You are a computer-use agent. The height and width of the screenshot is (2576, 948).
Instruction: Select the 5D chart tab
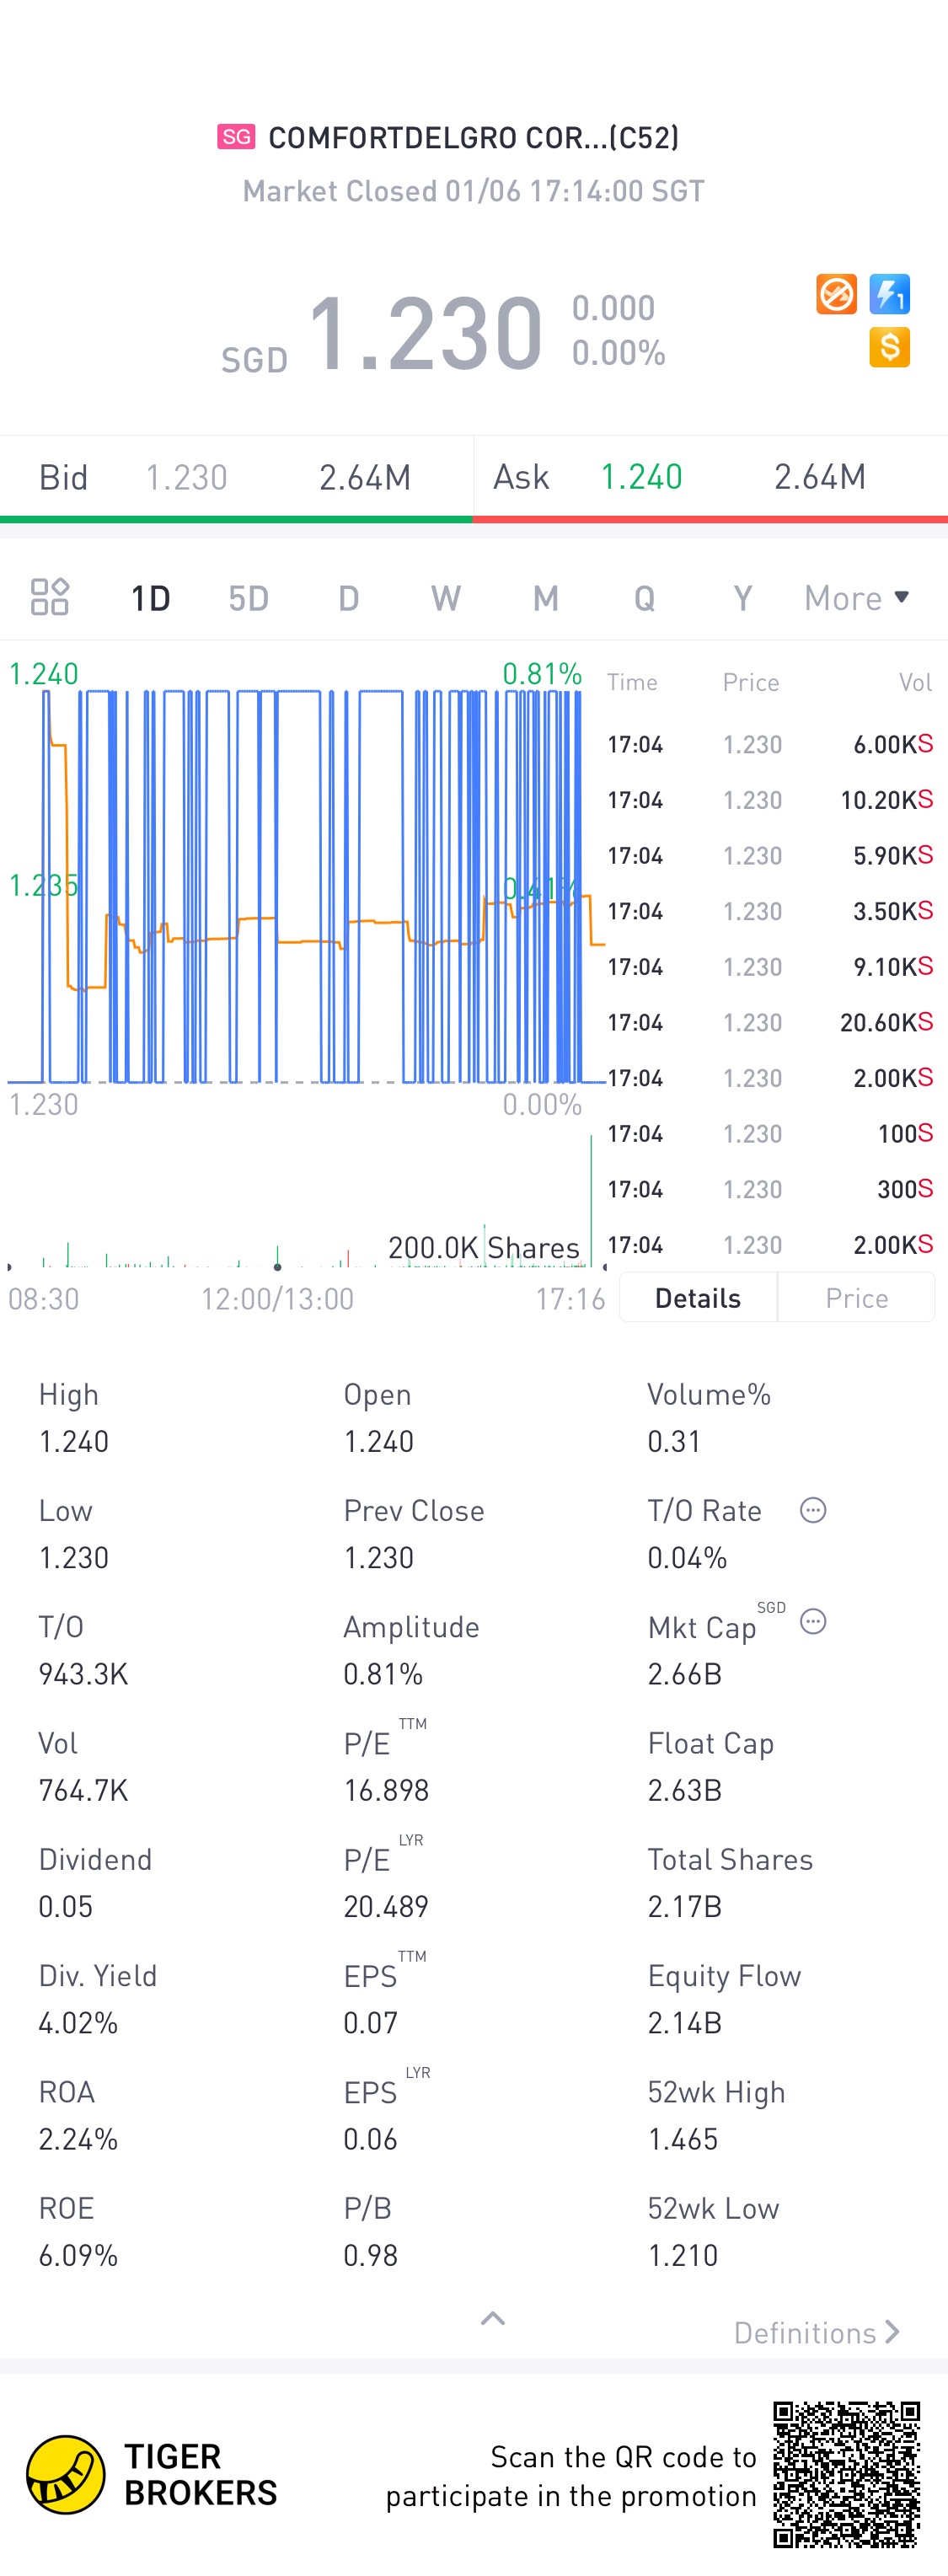click(248, 598)
